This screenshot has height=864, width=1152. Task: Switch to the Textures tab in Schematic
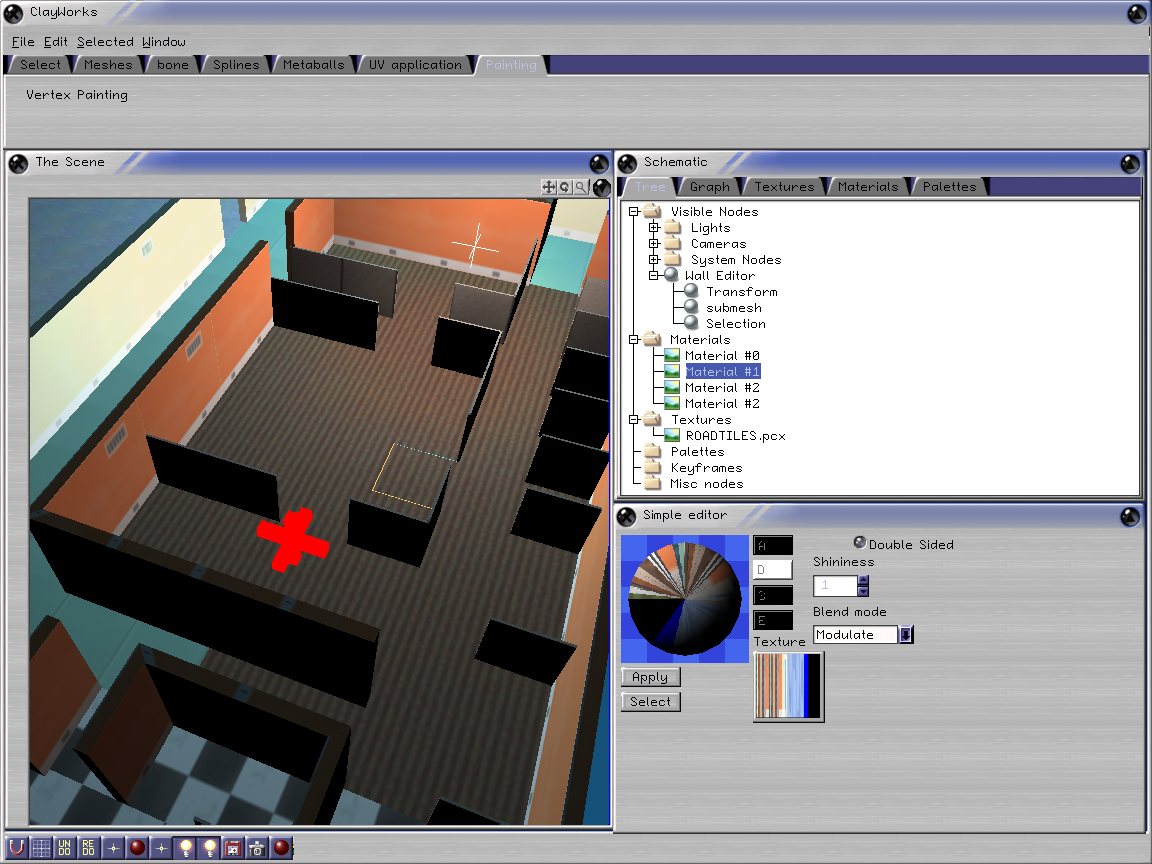click(x=784, y=187)
